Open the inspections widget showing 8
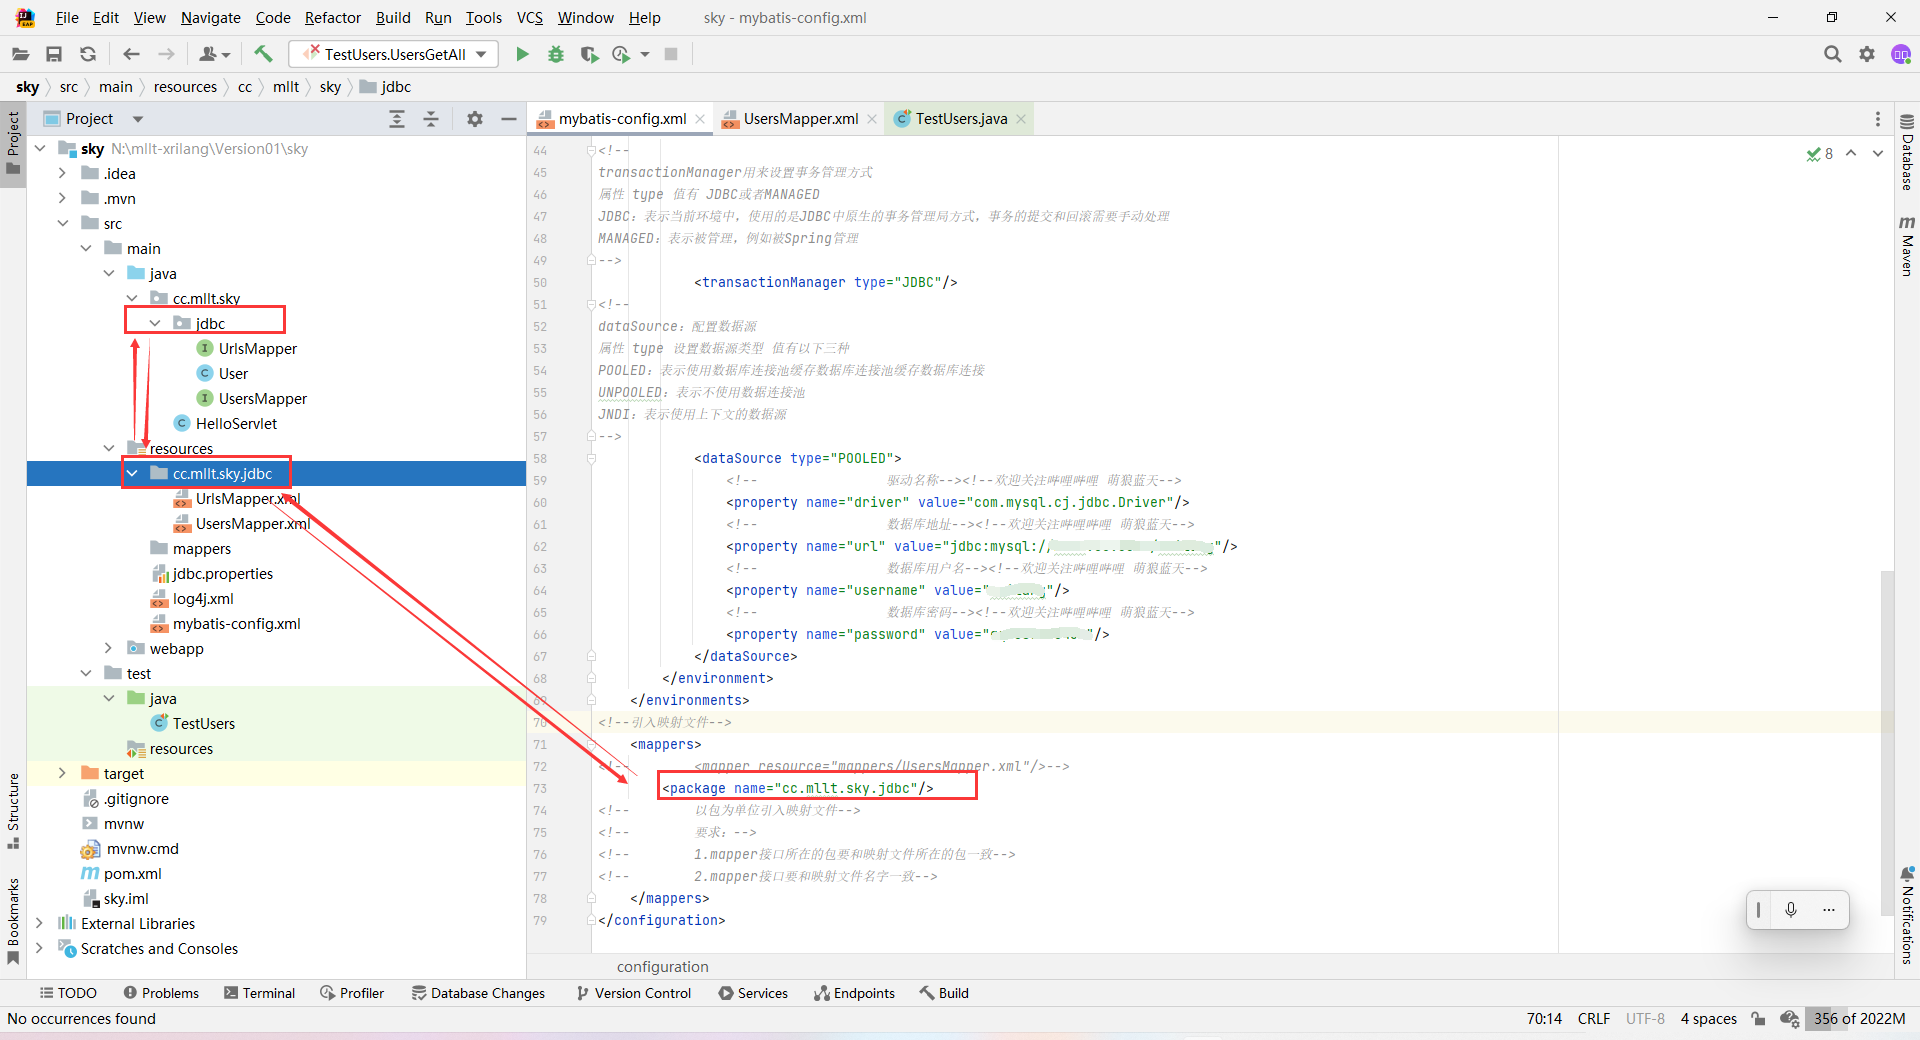1920x1040 pixels. pos(1820,153)
